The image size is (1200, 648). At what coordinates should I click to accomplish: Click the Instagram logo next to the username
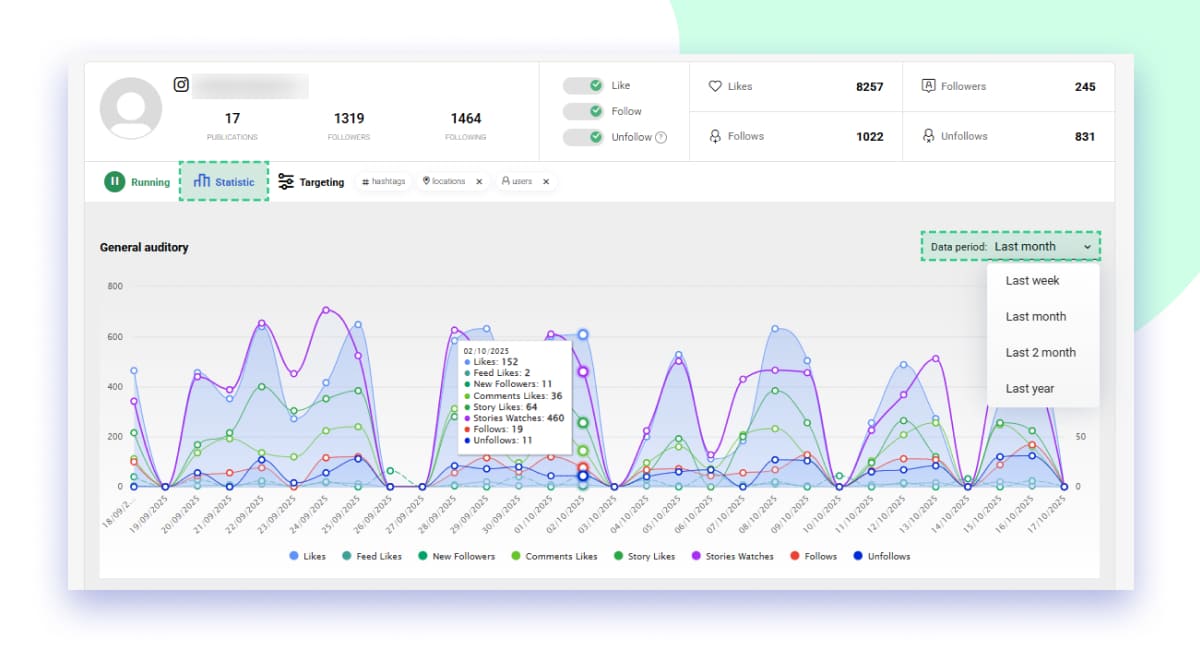pyautogui.click(x=181, y=86)
